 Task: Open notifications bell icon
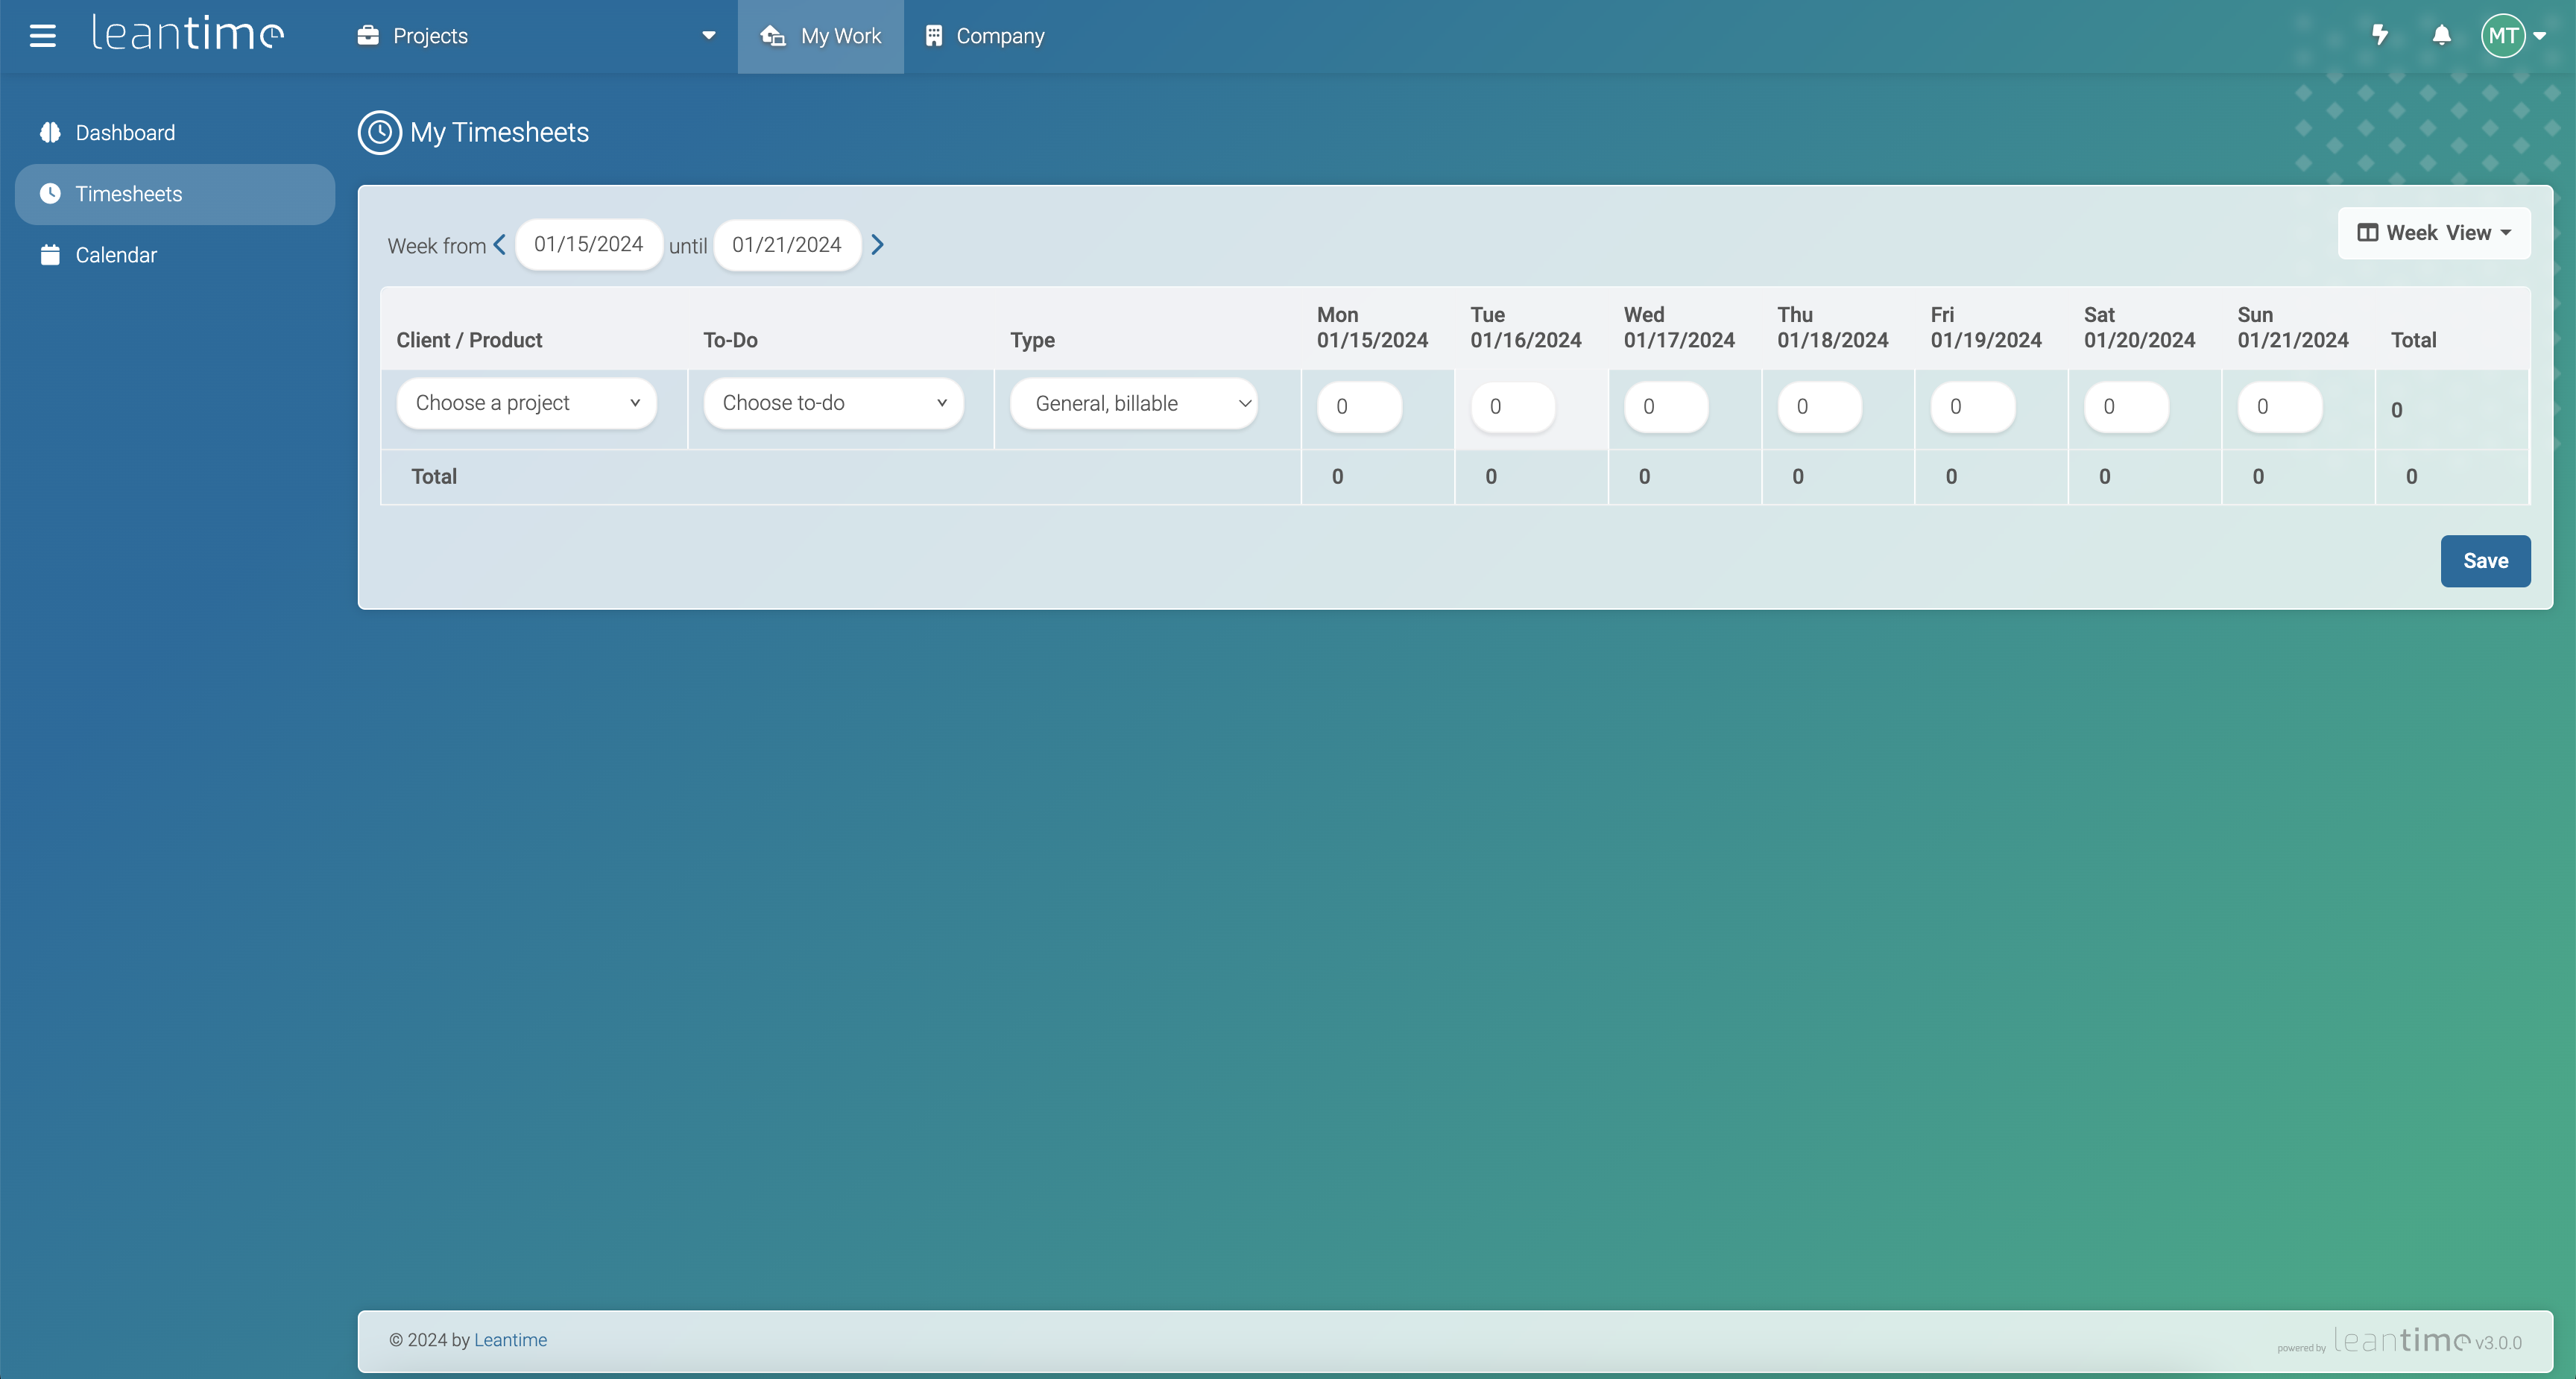click(x=2441, y=35)
